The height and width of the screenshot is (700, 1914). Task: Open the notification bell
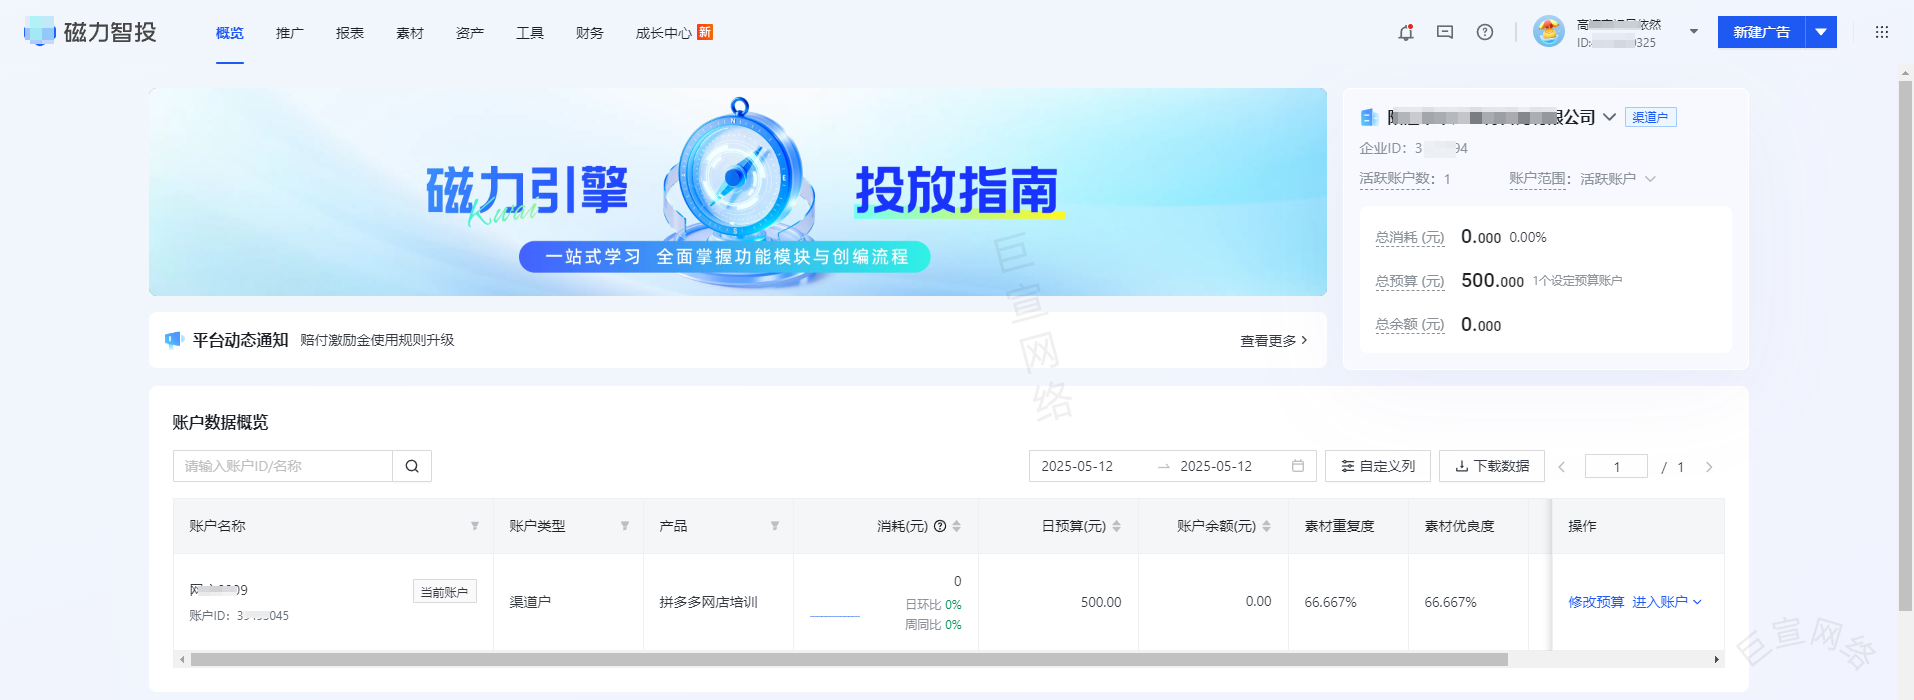click(x=1406, y=32)
